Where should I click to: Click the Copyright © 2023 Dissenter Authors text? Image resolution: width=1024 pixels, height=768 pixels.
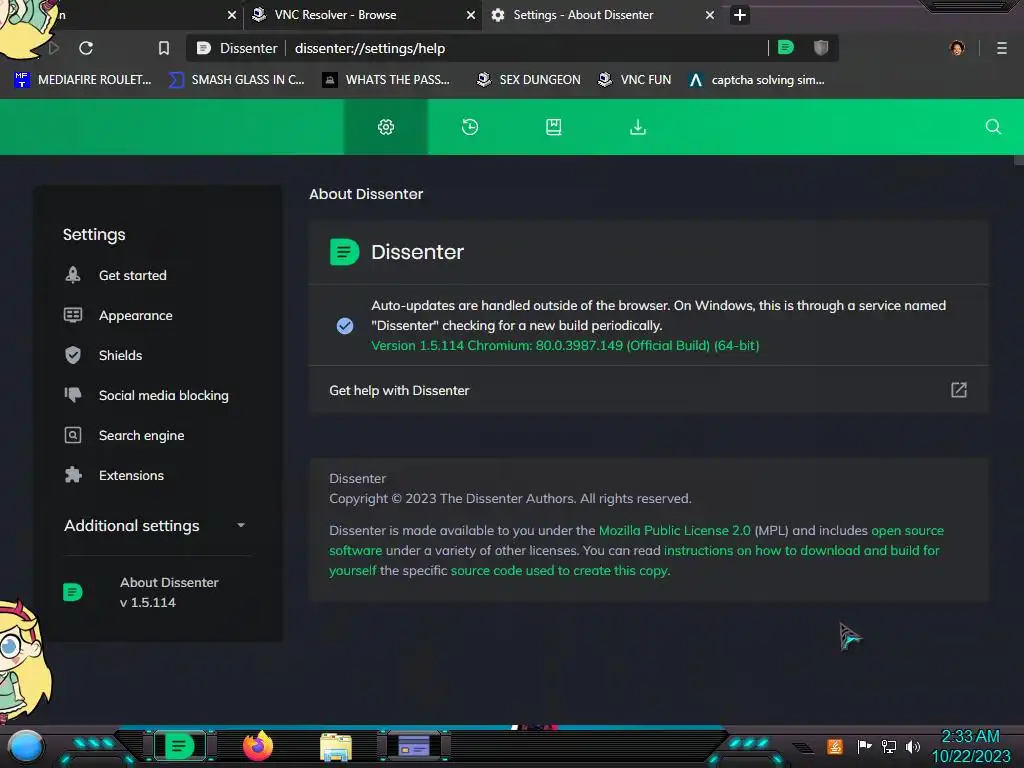(510, 498)
